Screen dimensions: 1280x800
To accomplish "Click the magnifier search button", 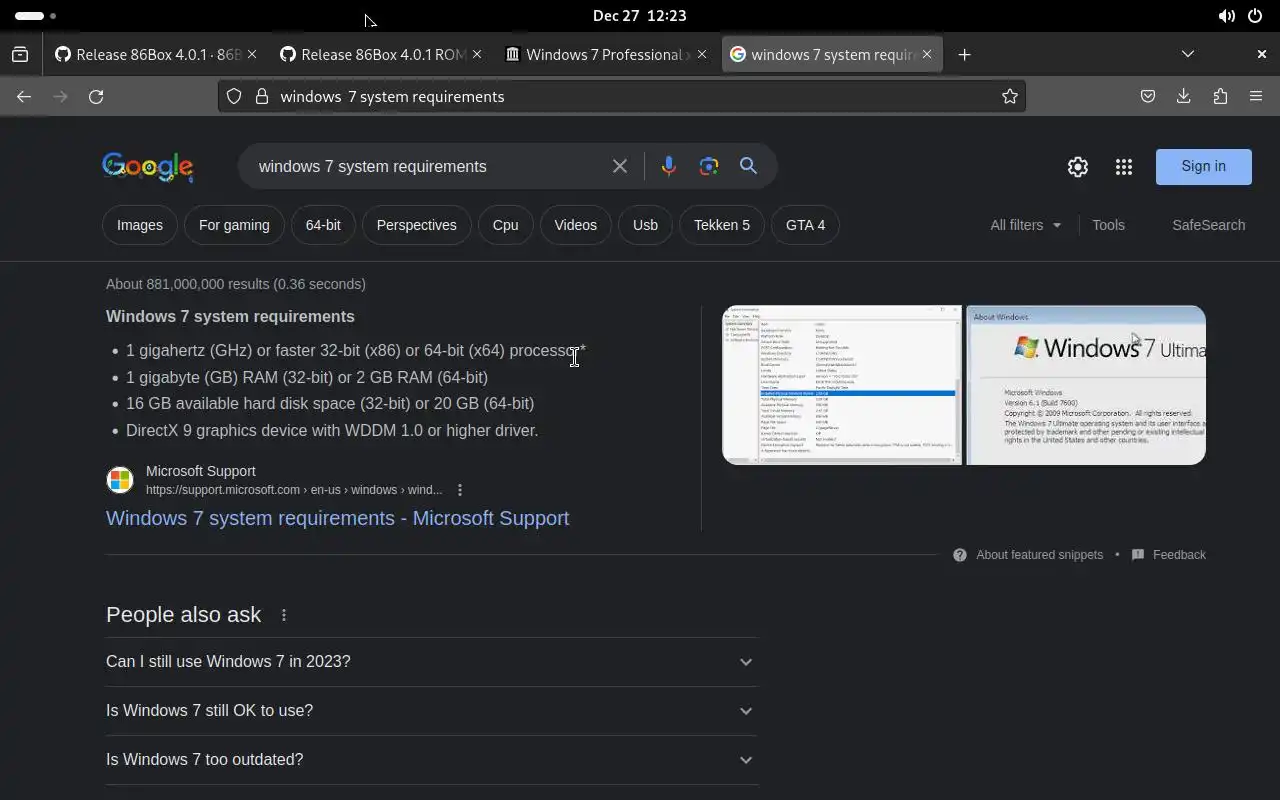I will point(748,166).
